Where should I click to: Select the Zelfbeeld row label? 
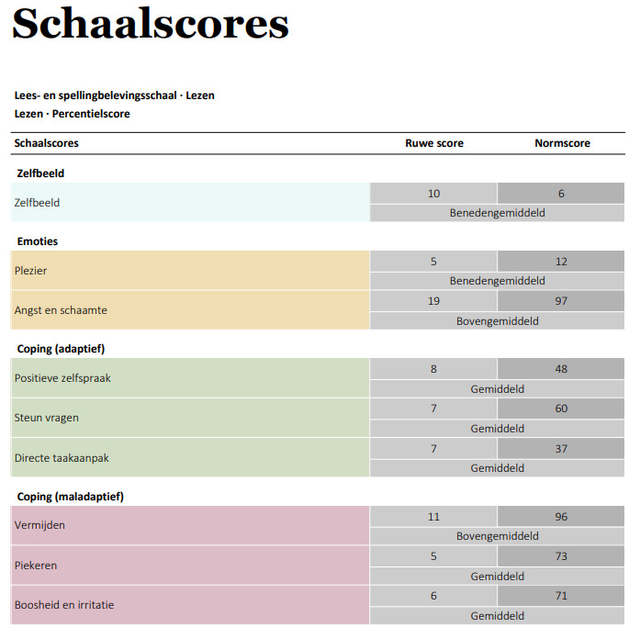37,202
